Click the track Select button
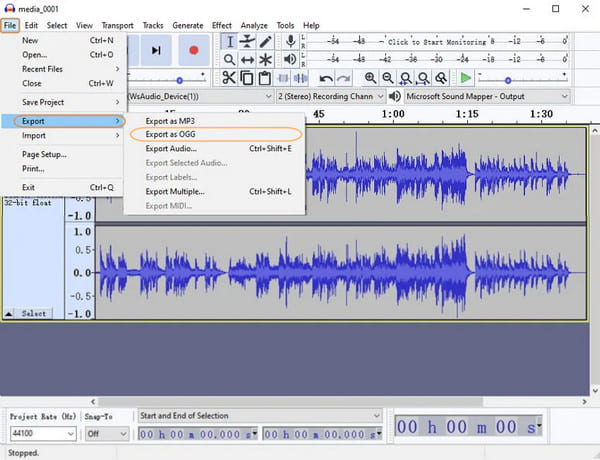Image resolution: width=600 pixels, height=460 pixels. (34, 314)
